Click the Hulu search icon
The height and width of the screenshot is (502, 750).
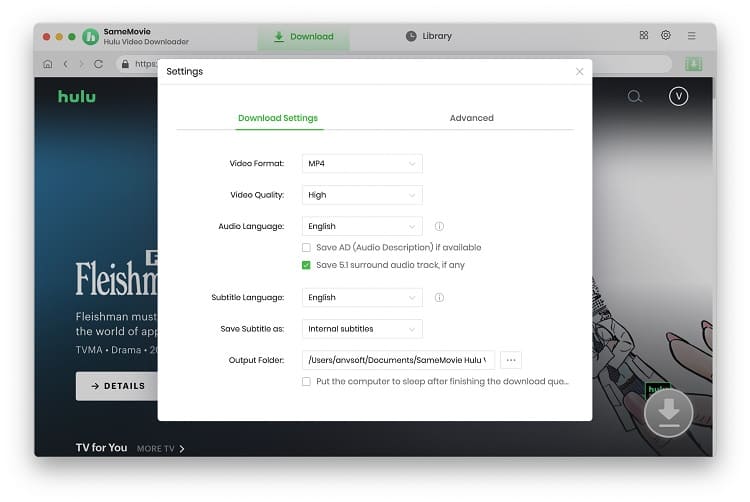click(x=634, y=97)
